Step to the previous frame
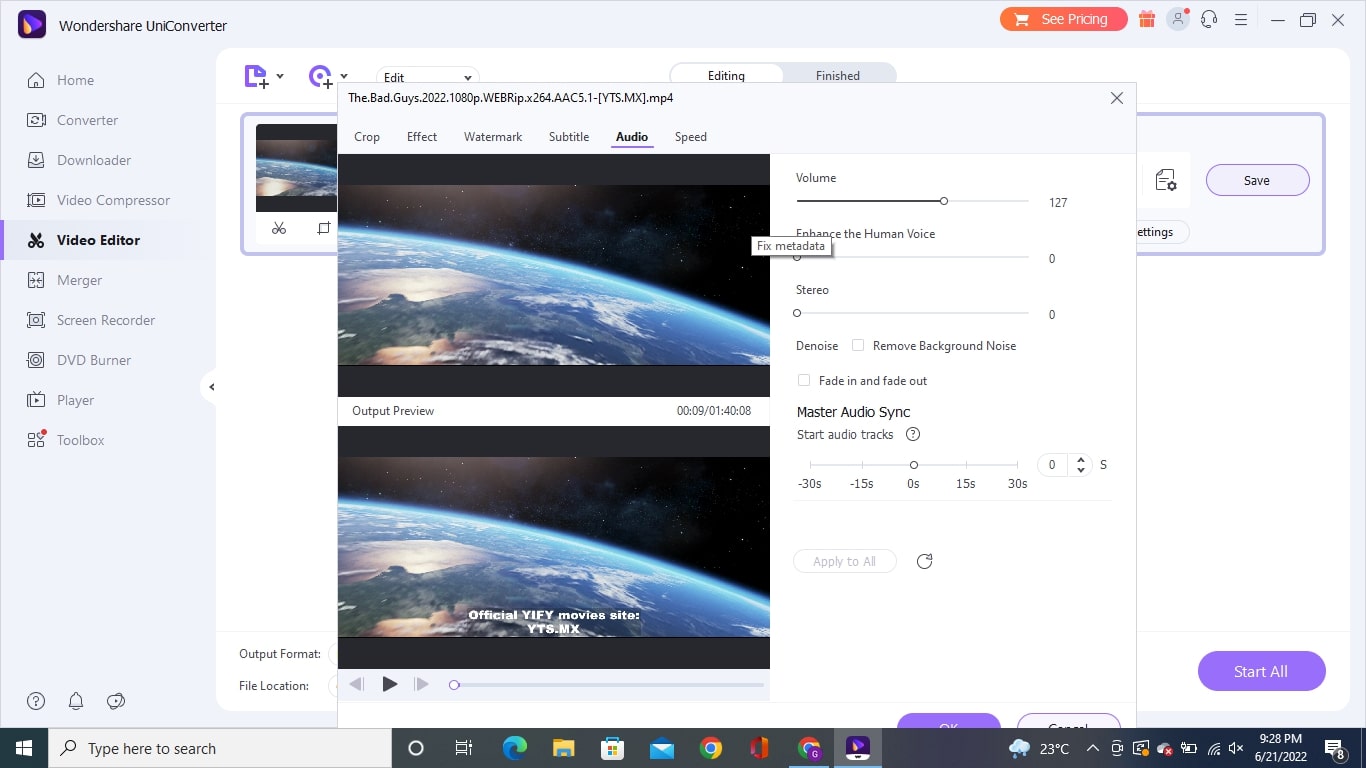 pos(356,684)
